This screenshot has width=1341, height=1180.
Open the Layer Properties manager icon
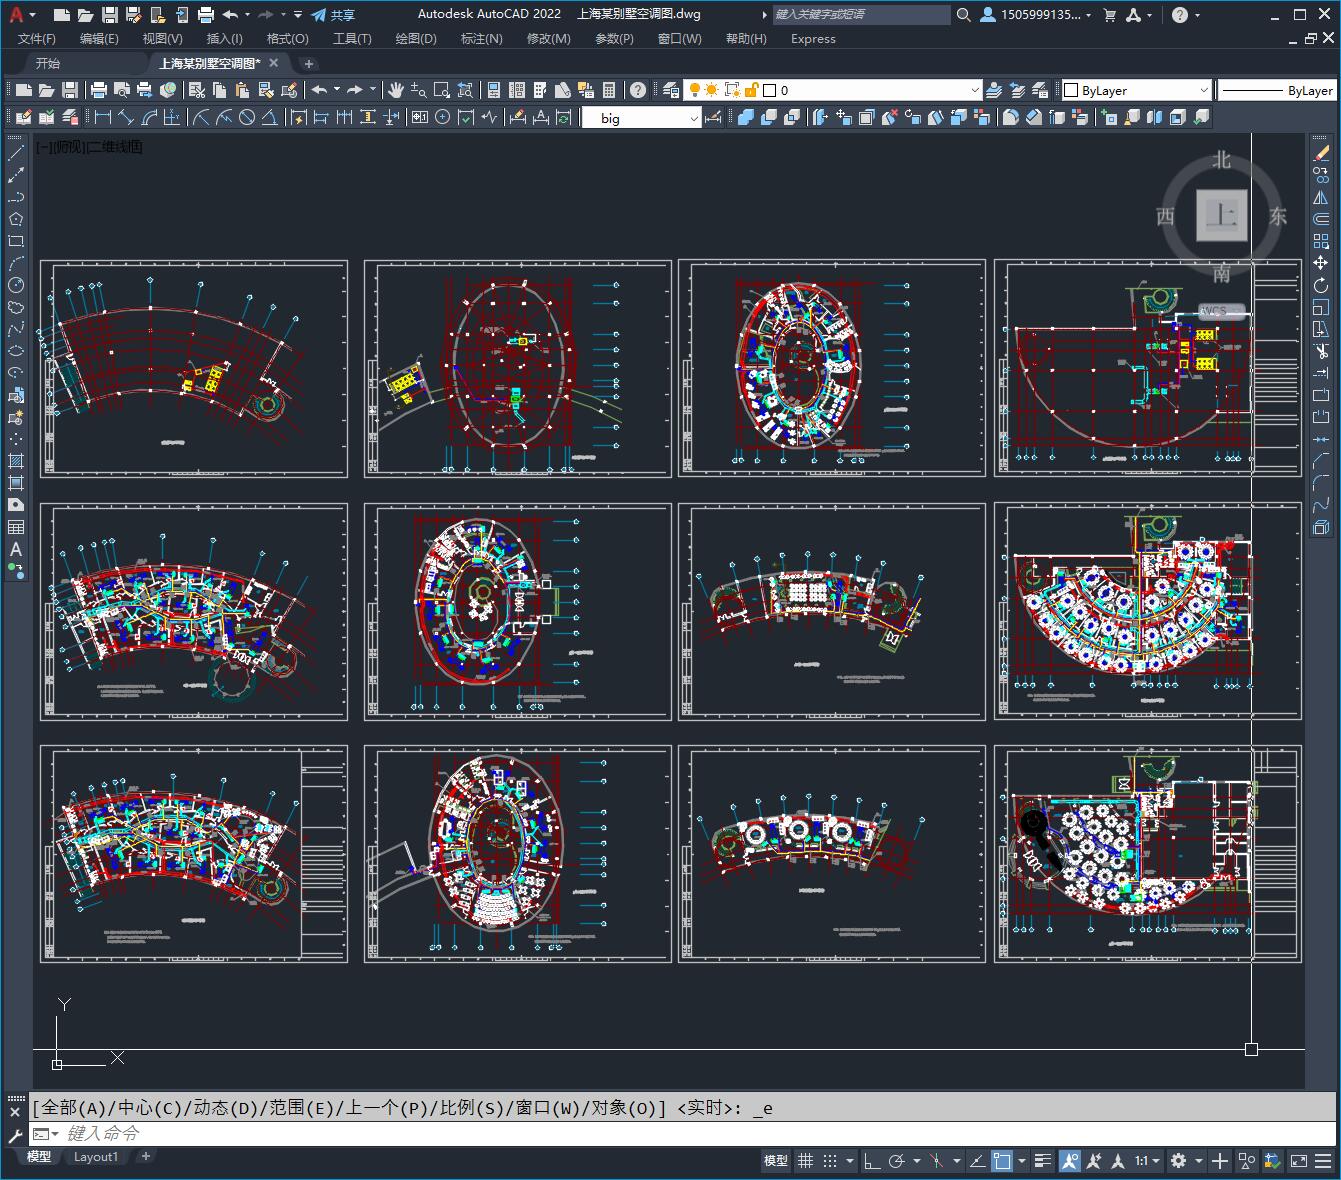pos(671,90)
